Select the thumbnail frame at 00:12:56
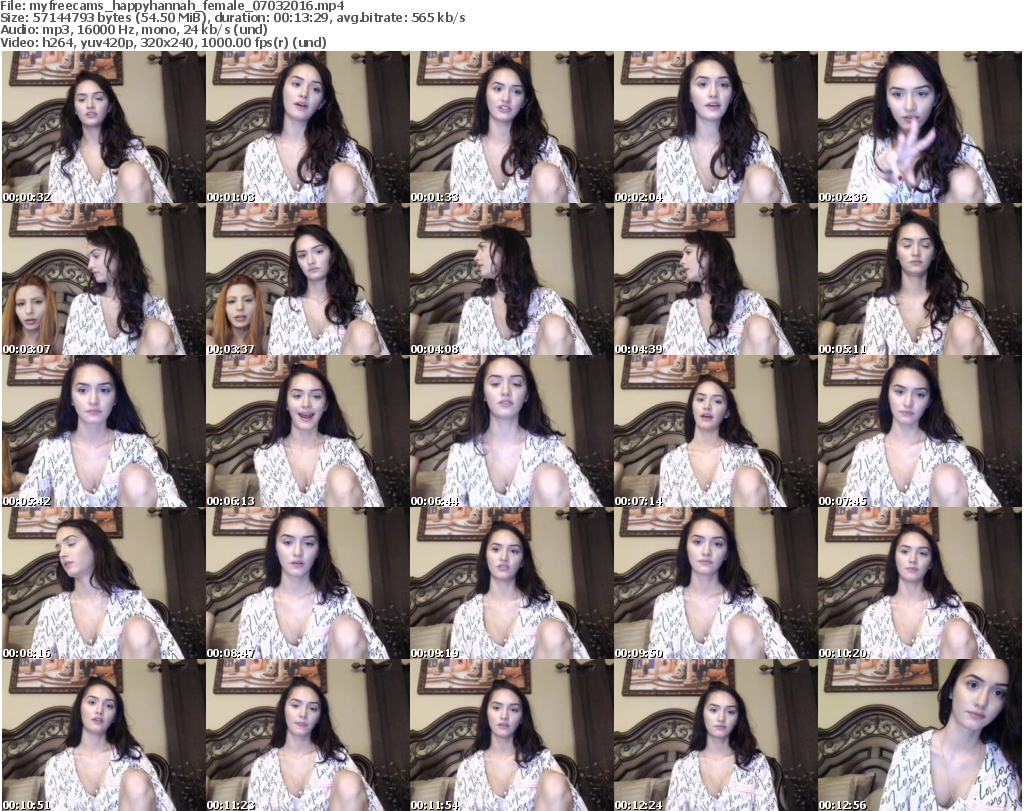Image resolution: width=1024 pixels, height=811 pixels. coord(920,735)
